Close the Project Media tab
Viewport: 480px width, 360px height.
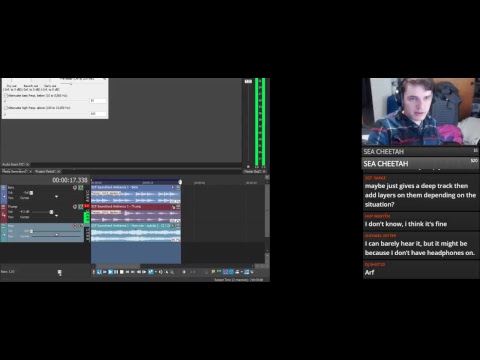[x=58, y=171]
